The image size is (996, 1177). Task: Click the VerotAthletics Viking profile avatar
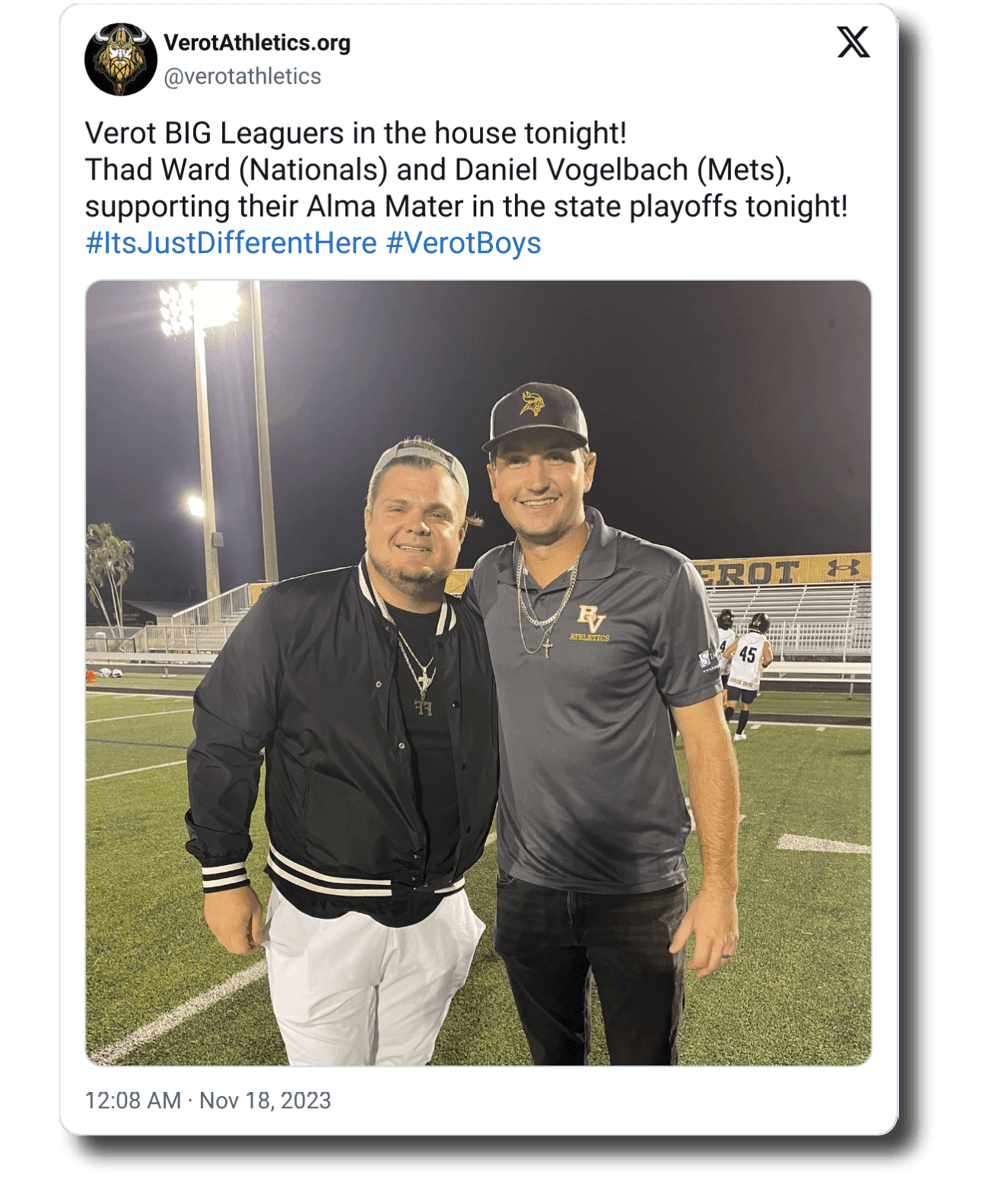click(x=121, y=59)
